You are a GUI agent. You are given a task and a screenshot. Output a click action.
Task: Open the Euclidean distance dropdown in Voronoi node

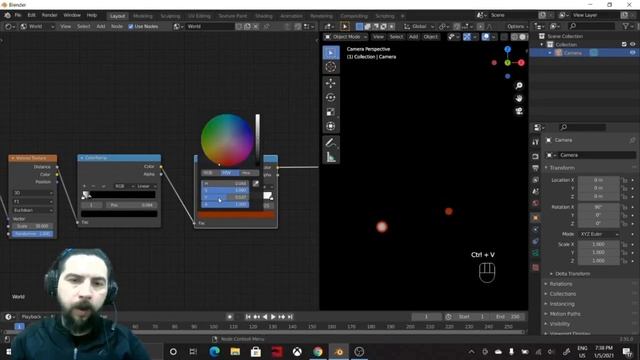click(33, 210)
